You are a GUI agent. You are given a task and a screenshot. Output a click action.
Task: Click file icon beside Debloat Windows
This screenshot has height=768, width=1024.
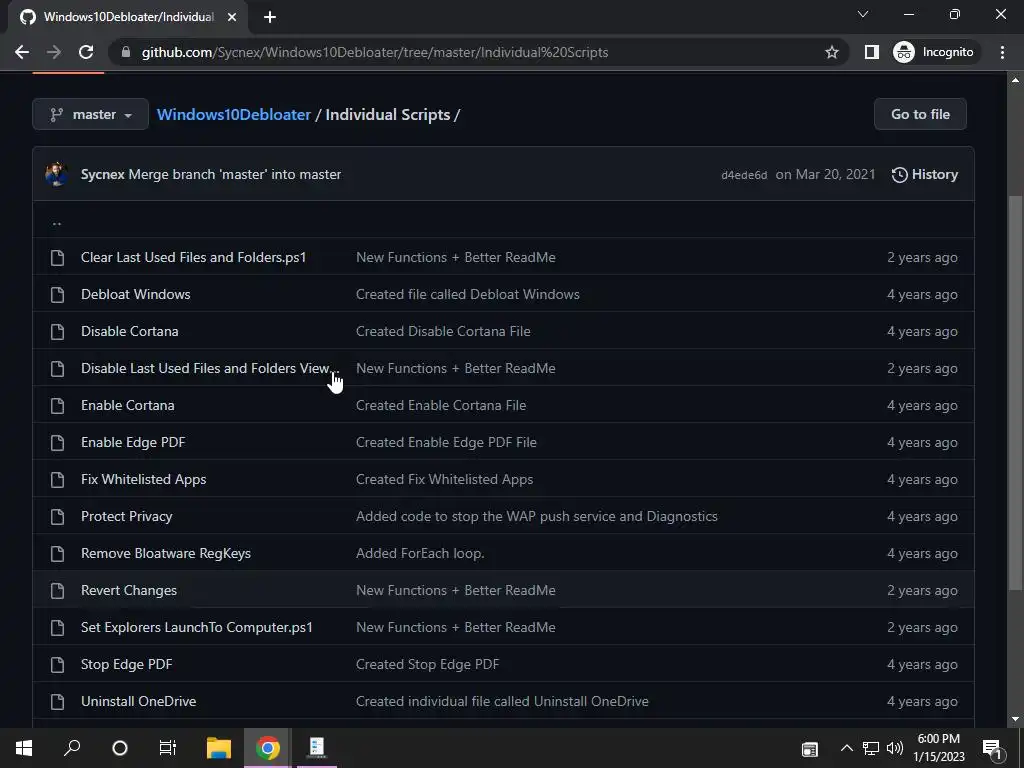click(57, 295)
